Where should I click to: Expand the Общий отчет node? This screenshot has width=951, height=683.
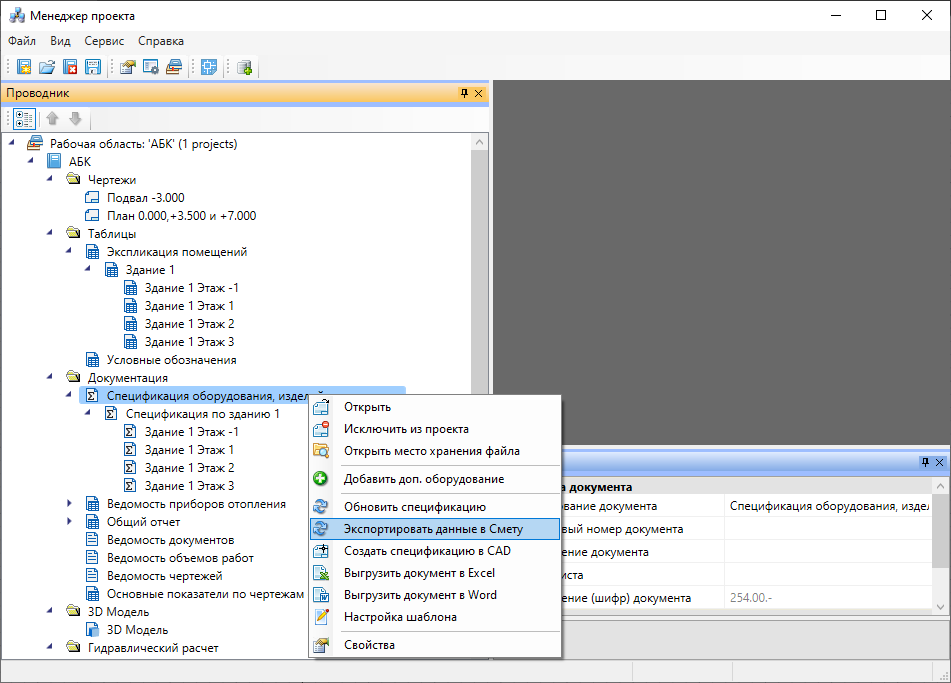69,522
